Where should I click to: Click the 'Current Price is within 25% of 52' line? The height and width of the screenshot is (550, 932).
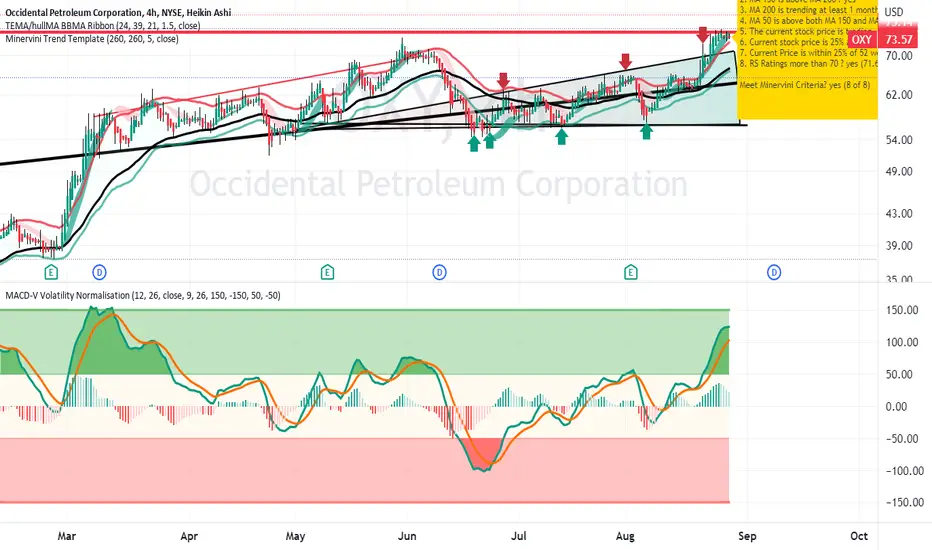[x=808, y=53]
